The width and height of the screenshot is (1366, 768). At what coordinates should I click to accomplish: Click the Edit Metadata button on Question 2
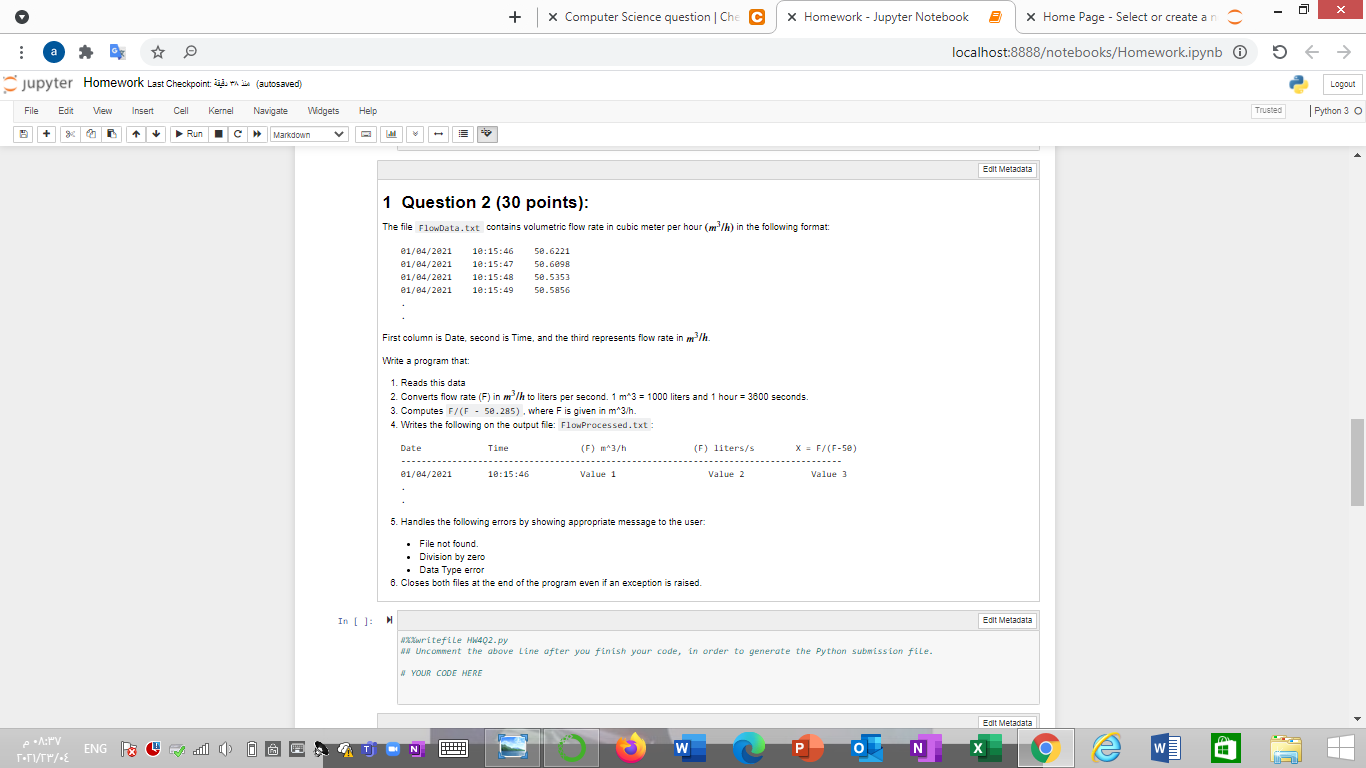1006,170
